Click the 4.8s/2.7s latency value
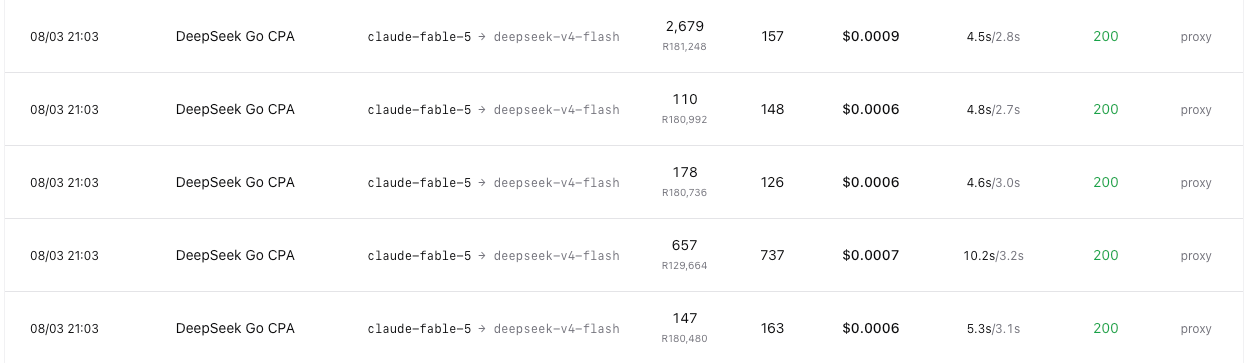Screen dimensions: 1246x363 (x=993, y=110)
